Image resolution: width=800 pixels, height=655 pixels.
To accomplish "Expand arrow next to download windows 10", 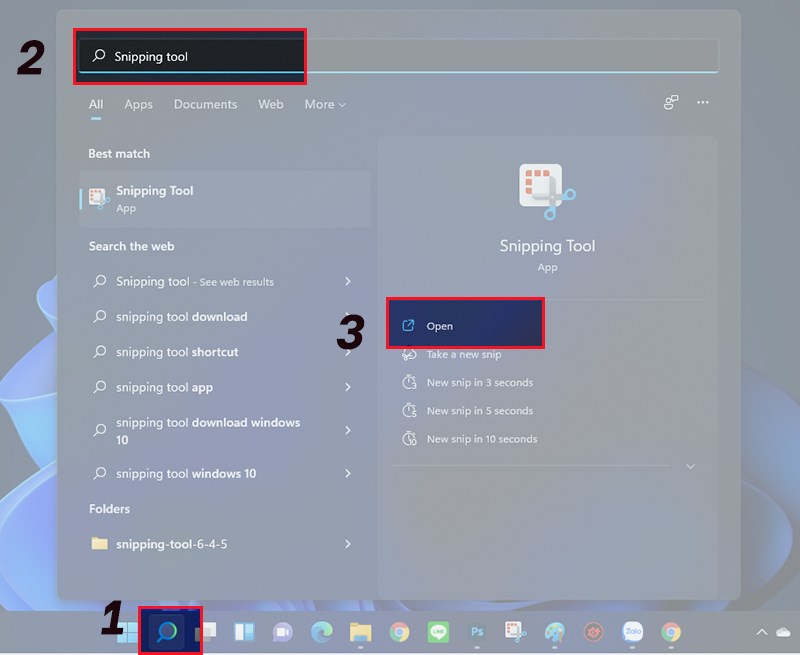I will tap(348, 431).
